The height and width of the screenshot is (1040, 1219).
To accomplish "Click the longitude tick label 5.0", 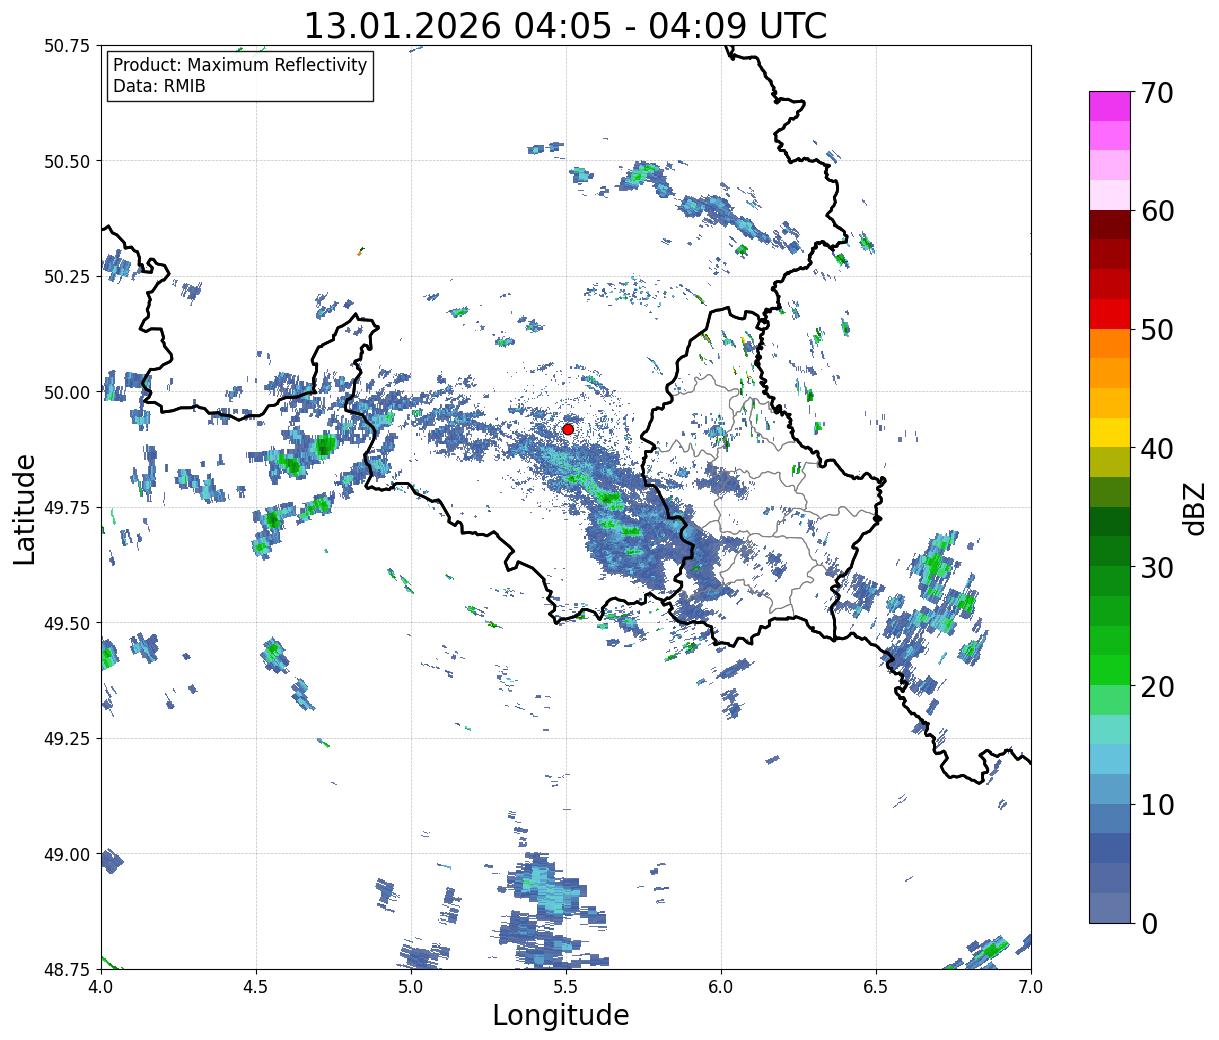I will (x=411, y=986).
